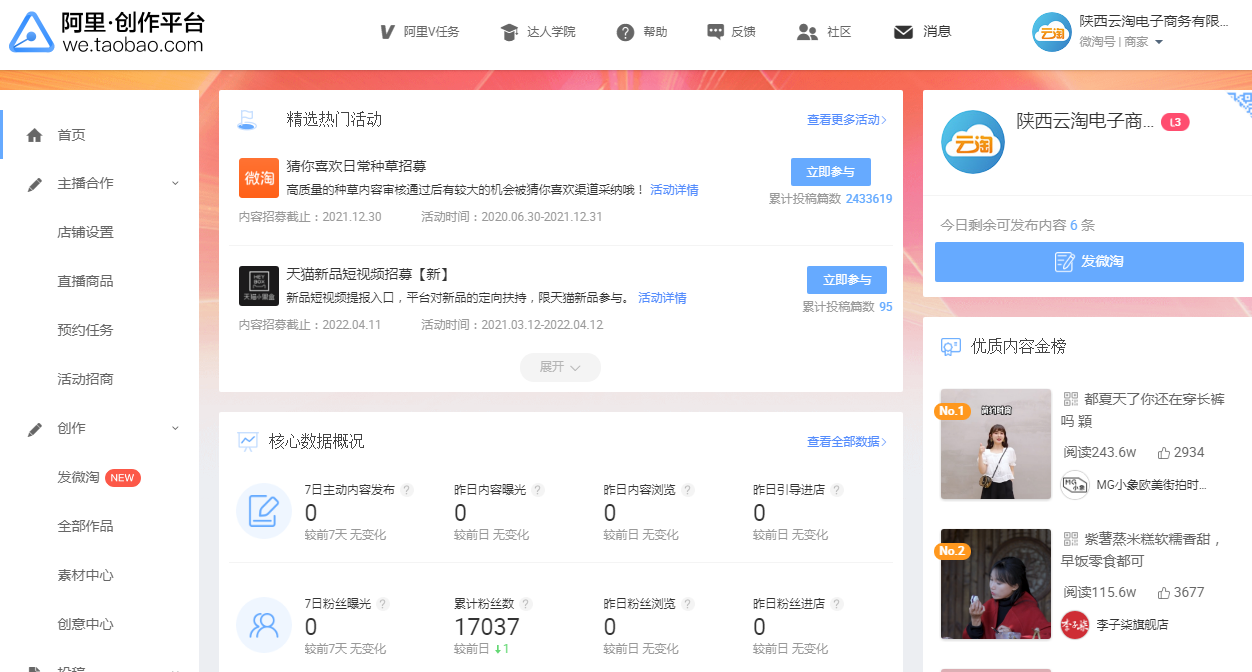
Task: Click the 发微淘 blue button
Action: [x=1089, y=261]
